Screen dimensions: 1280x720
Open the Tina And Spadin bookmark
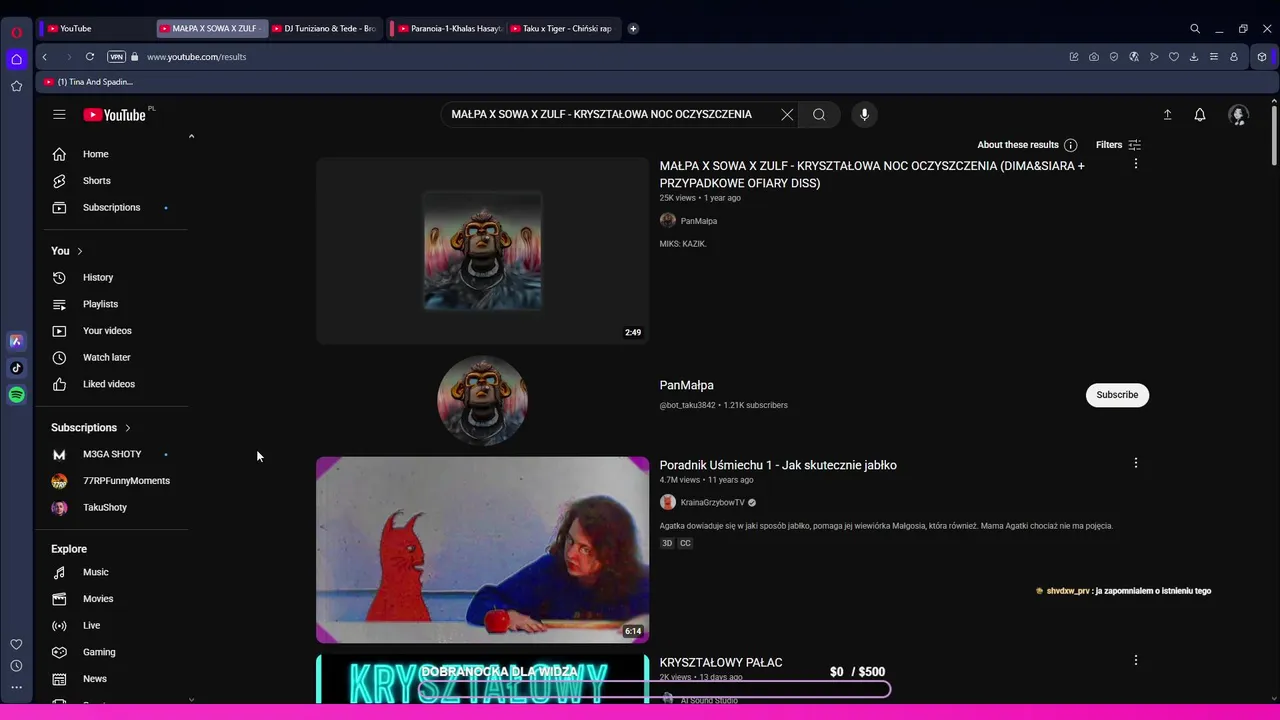[88, 82]
